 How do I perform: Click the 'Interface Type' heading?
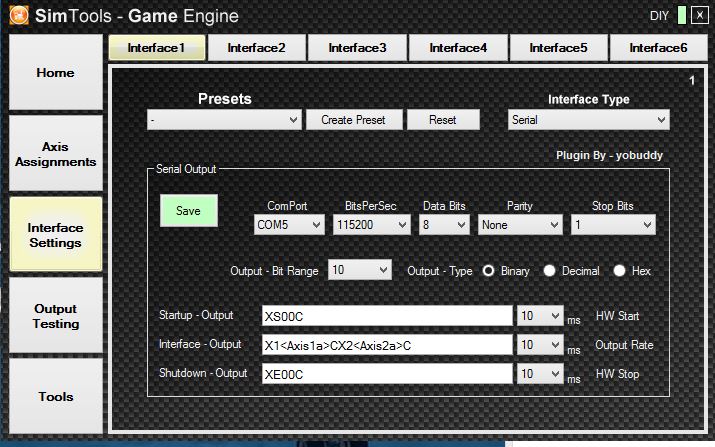point(589,100)
